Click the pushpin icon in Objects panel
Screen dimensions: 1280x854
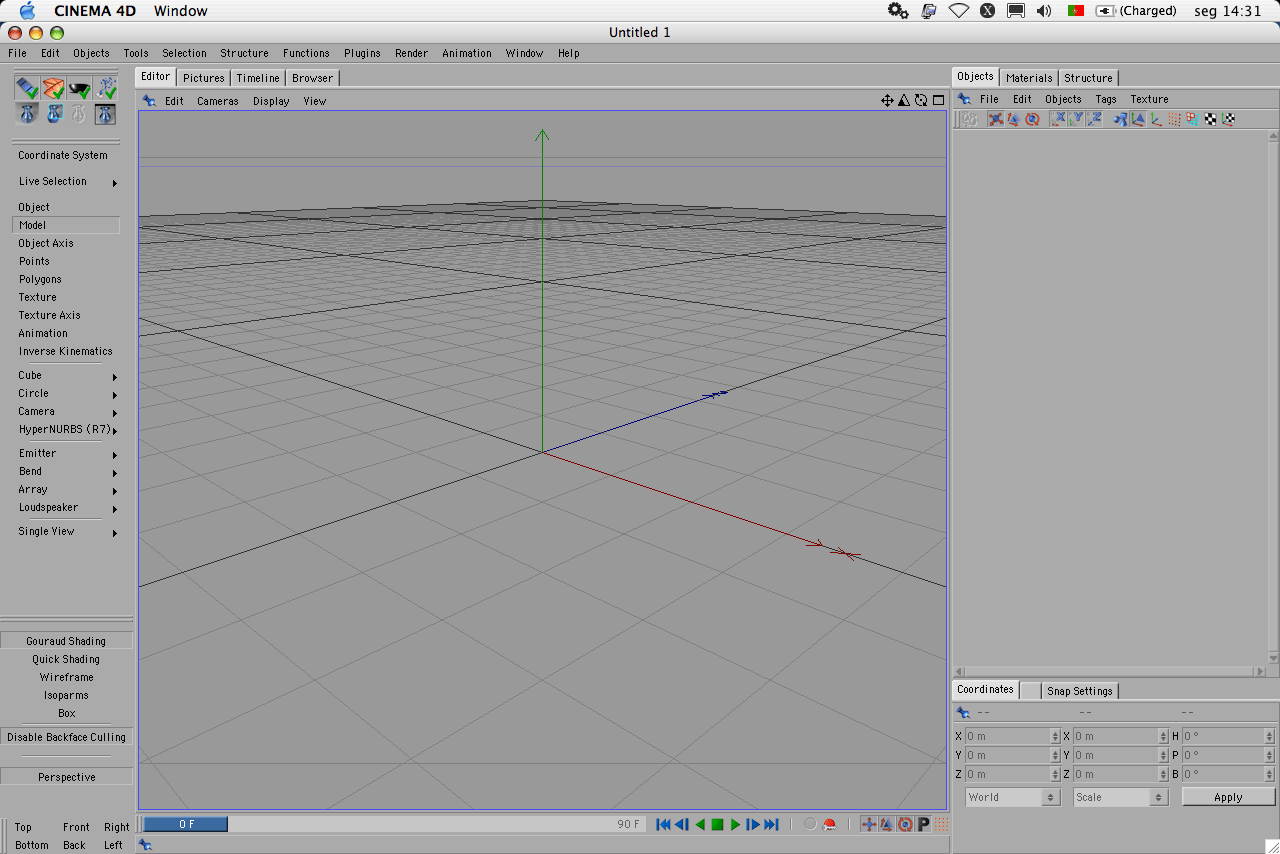point(964,99)
